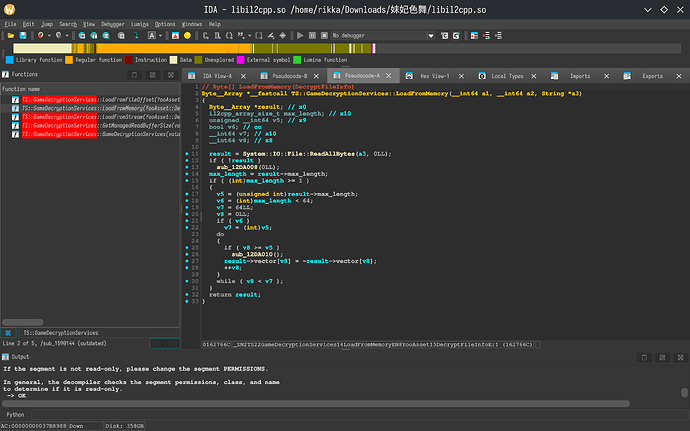Click the red-blue circle toolbar icon
The image size is (690, 431).
40,36
